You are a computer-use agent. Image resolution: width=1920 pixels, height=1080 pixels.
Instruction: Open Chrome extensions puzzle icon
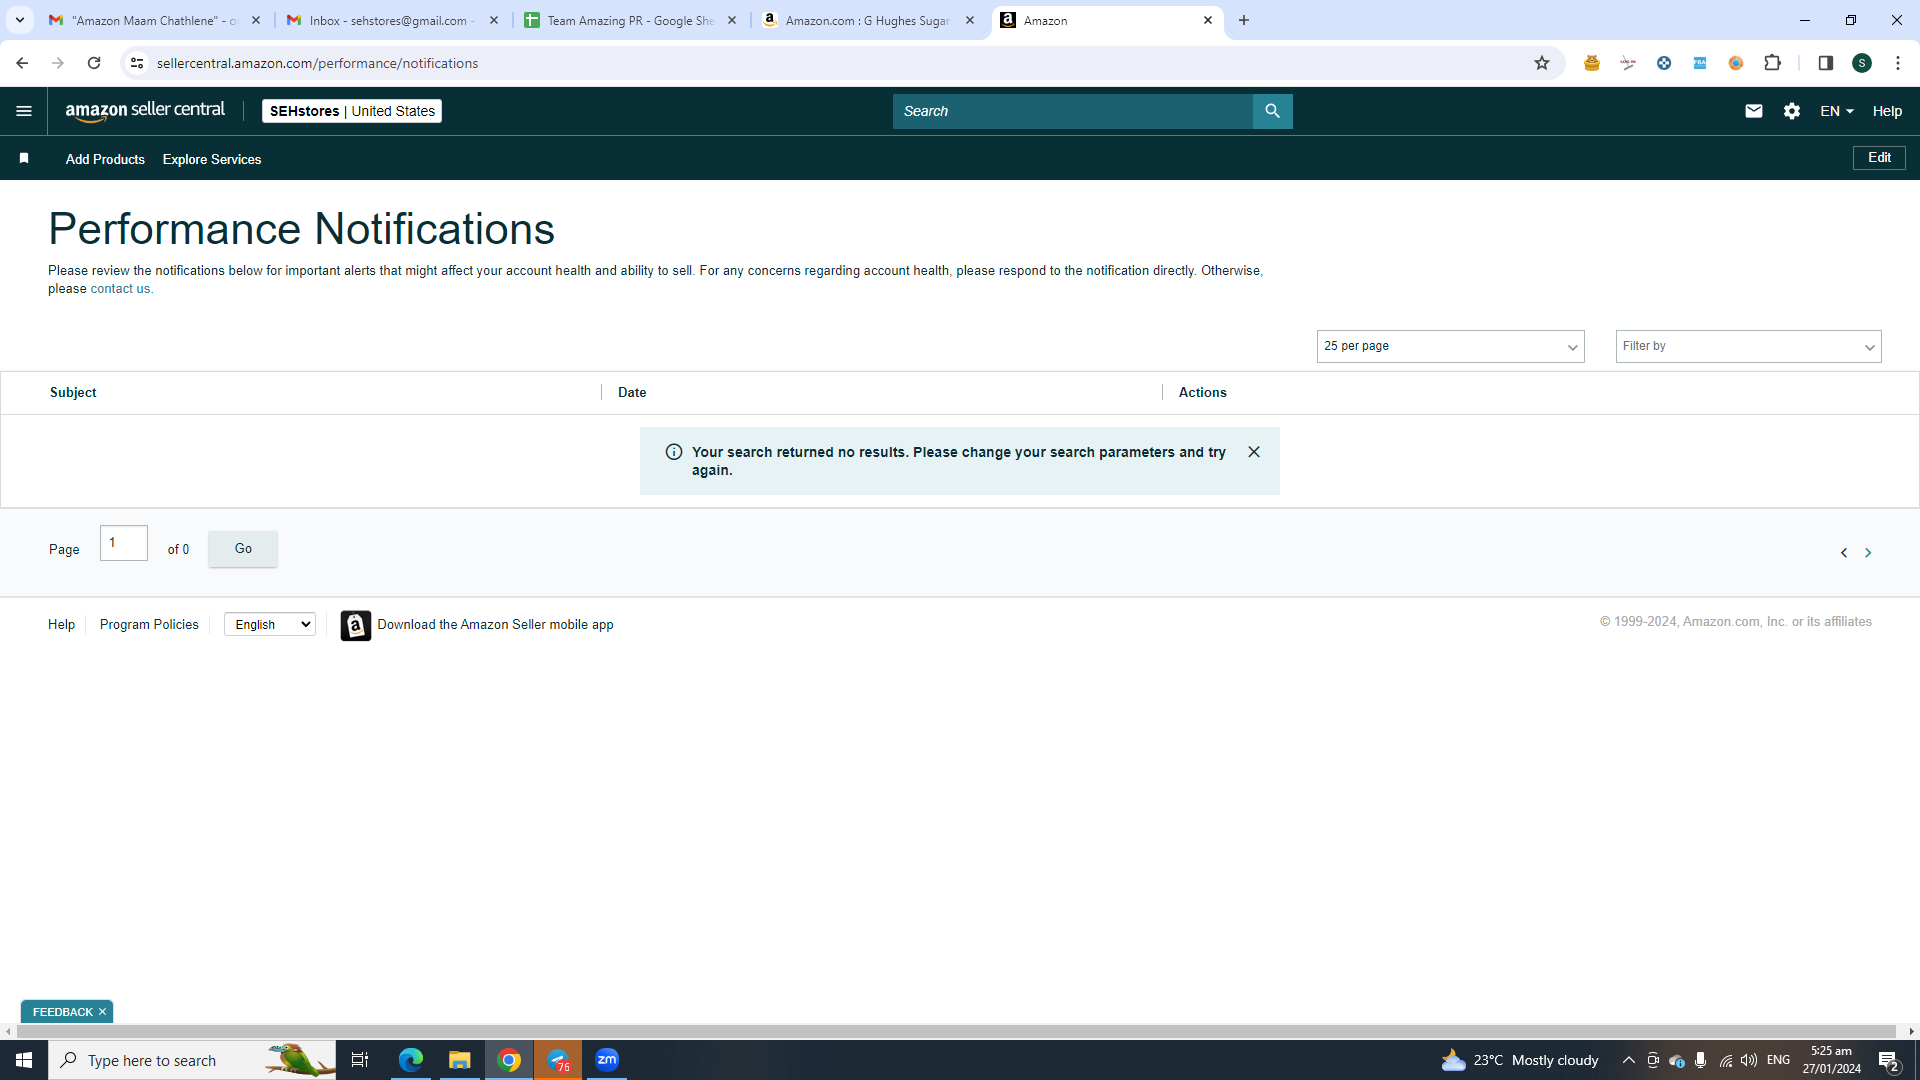[x=1772, y=63]
